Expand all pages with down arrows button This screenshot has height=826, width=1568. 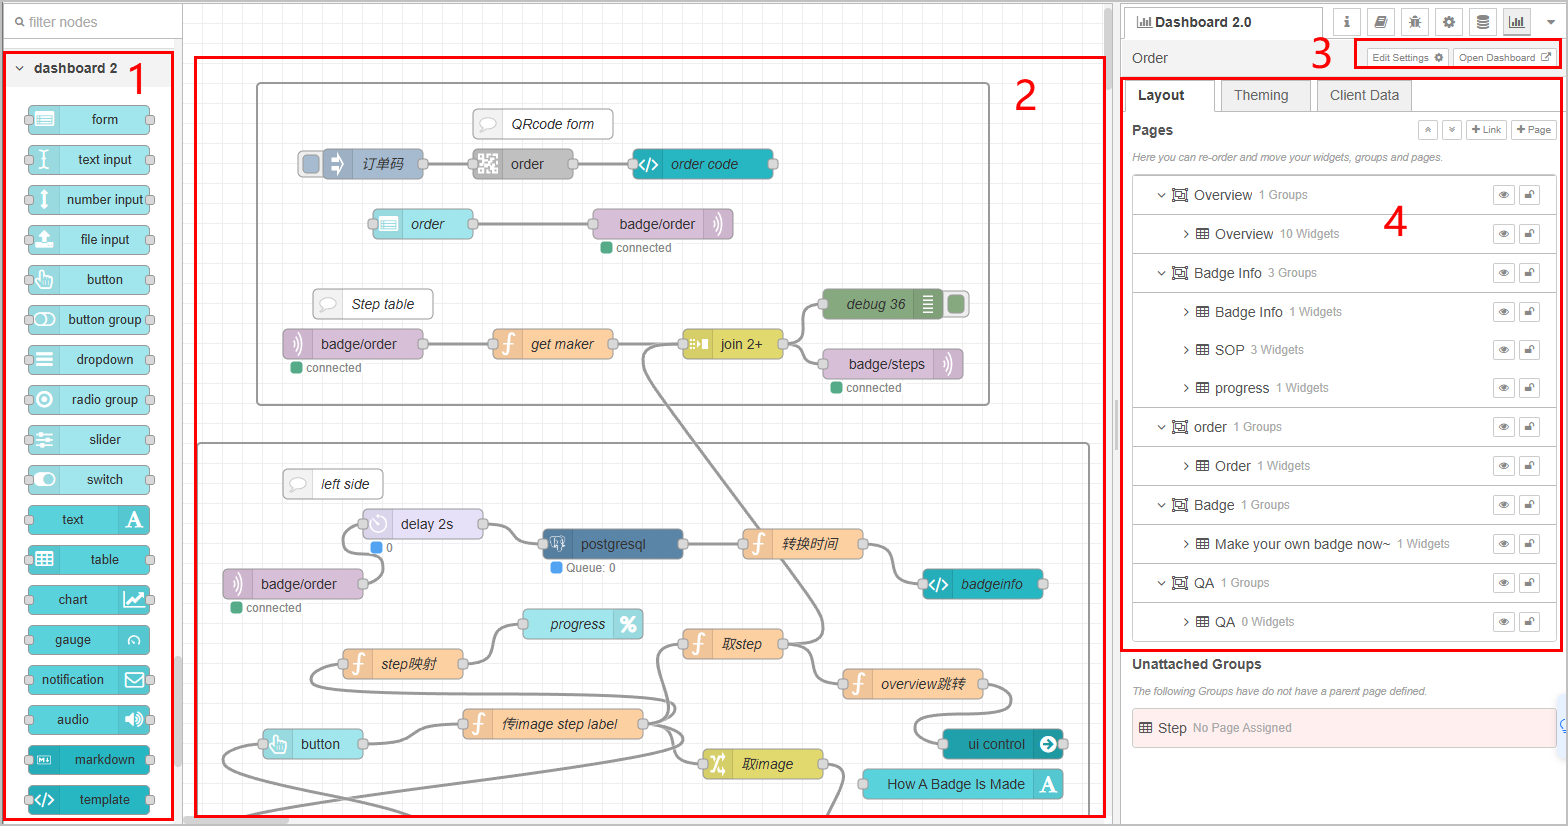click(1451, 130)
